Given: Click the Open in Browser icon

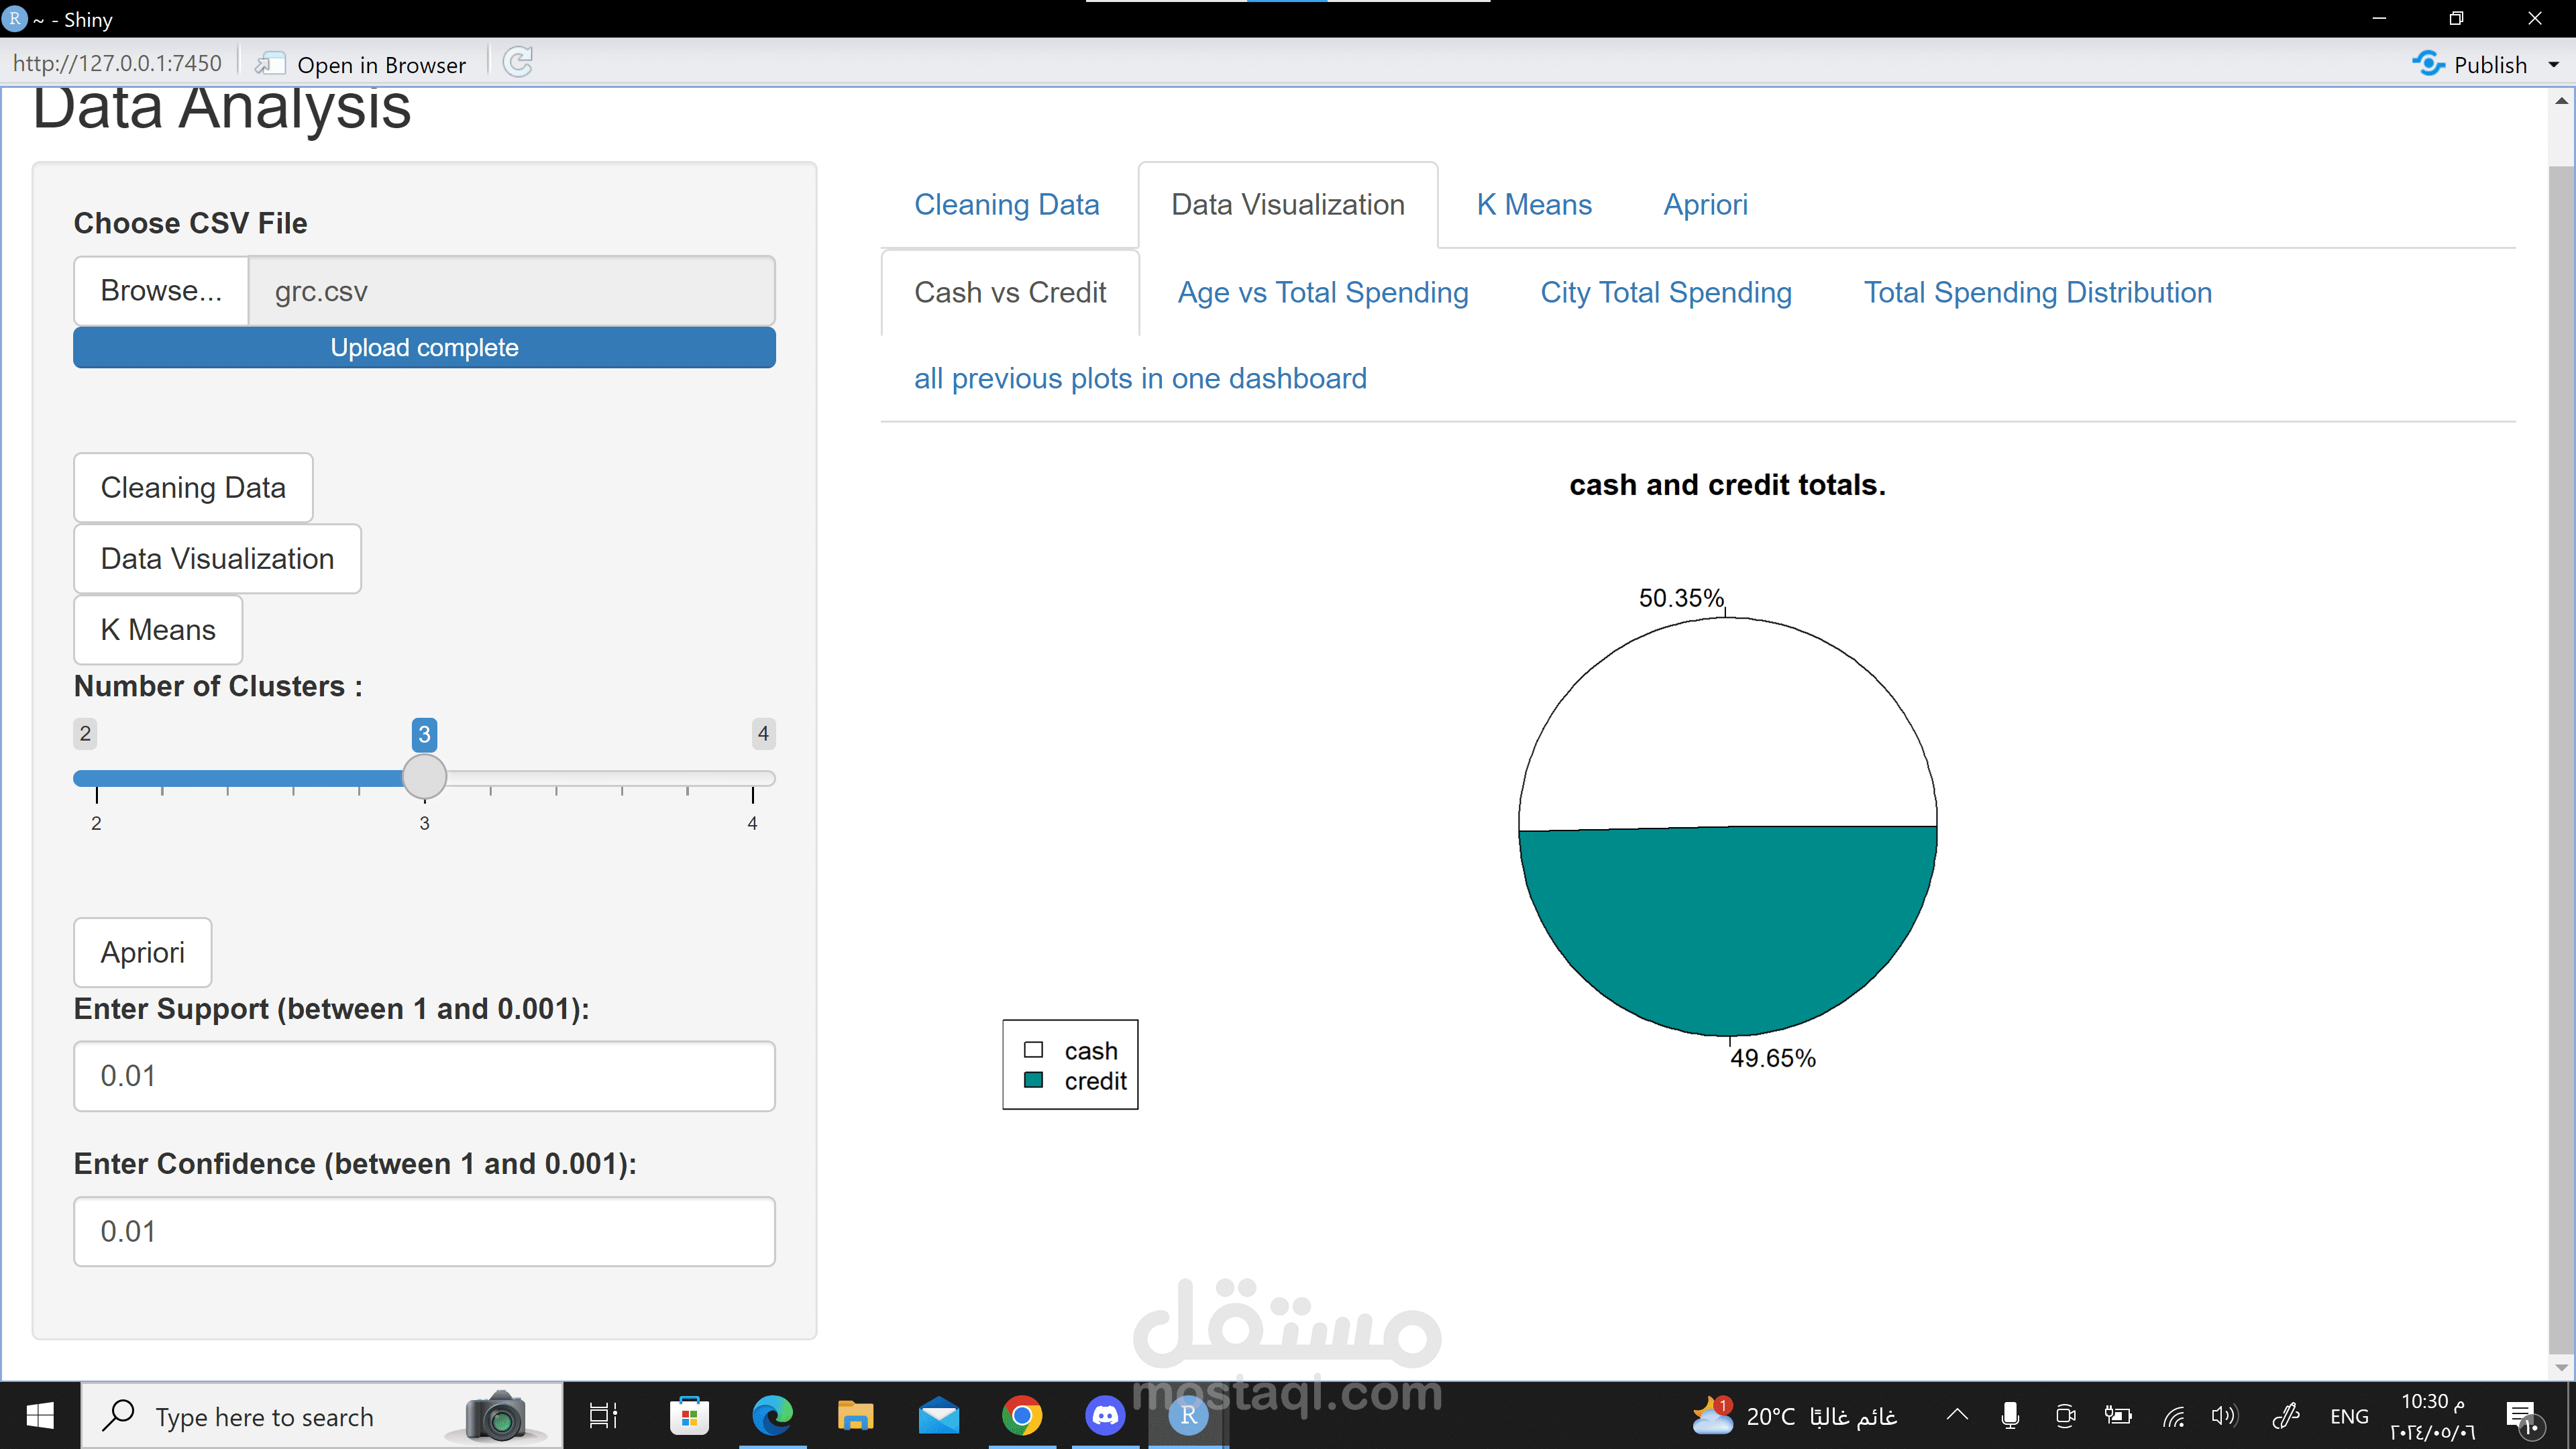Looking at the screenshot, I should [269, 64].
